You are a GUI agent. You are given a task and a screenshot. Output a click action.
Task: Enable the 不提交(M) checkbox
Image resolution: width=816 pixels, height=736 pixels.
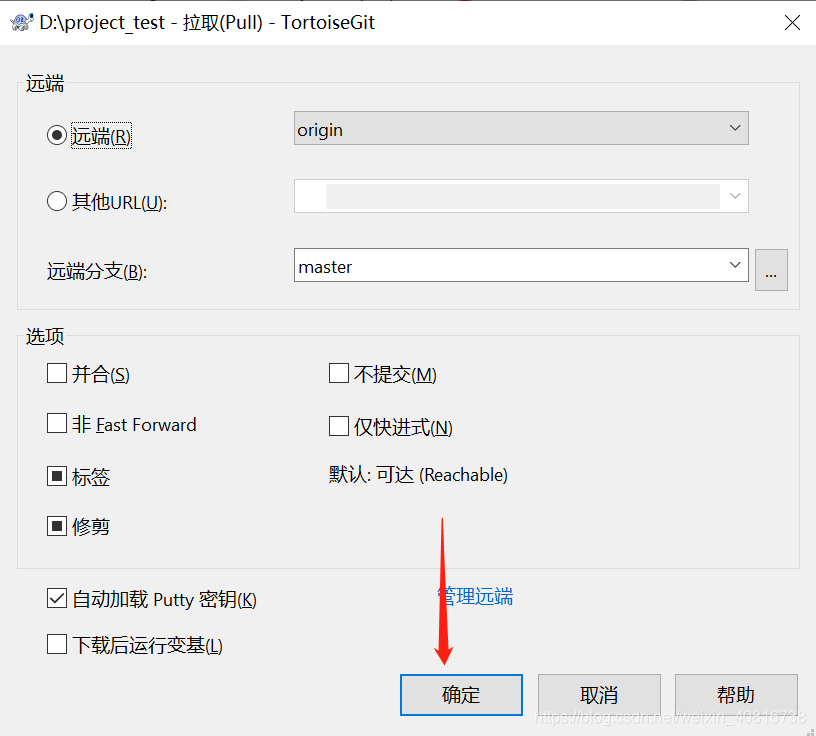pyautogui.click(x=339, y=373)
